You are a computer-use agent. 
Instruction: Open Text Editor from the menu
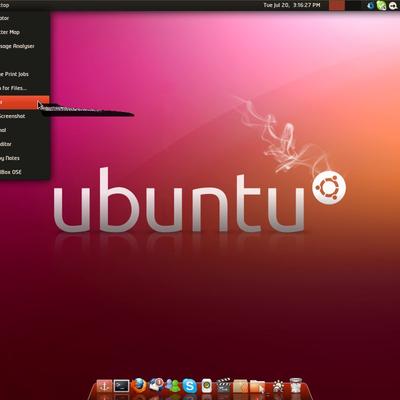[25, 144]
